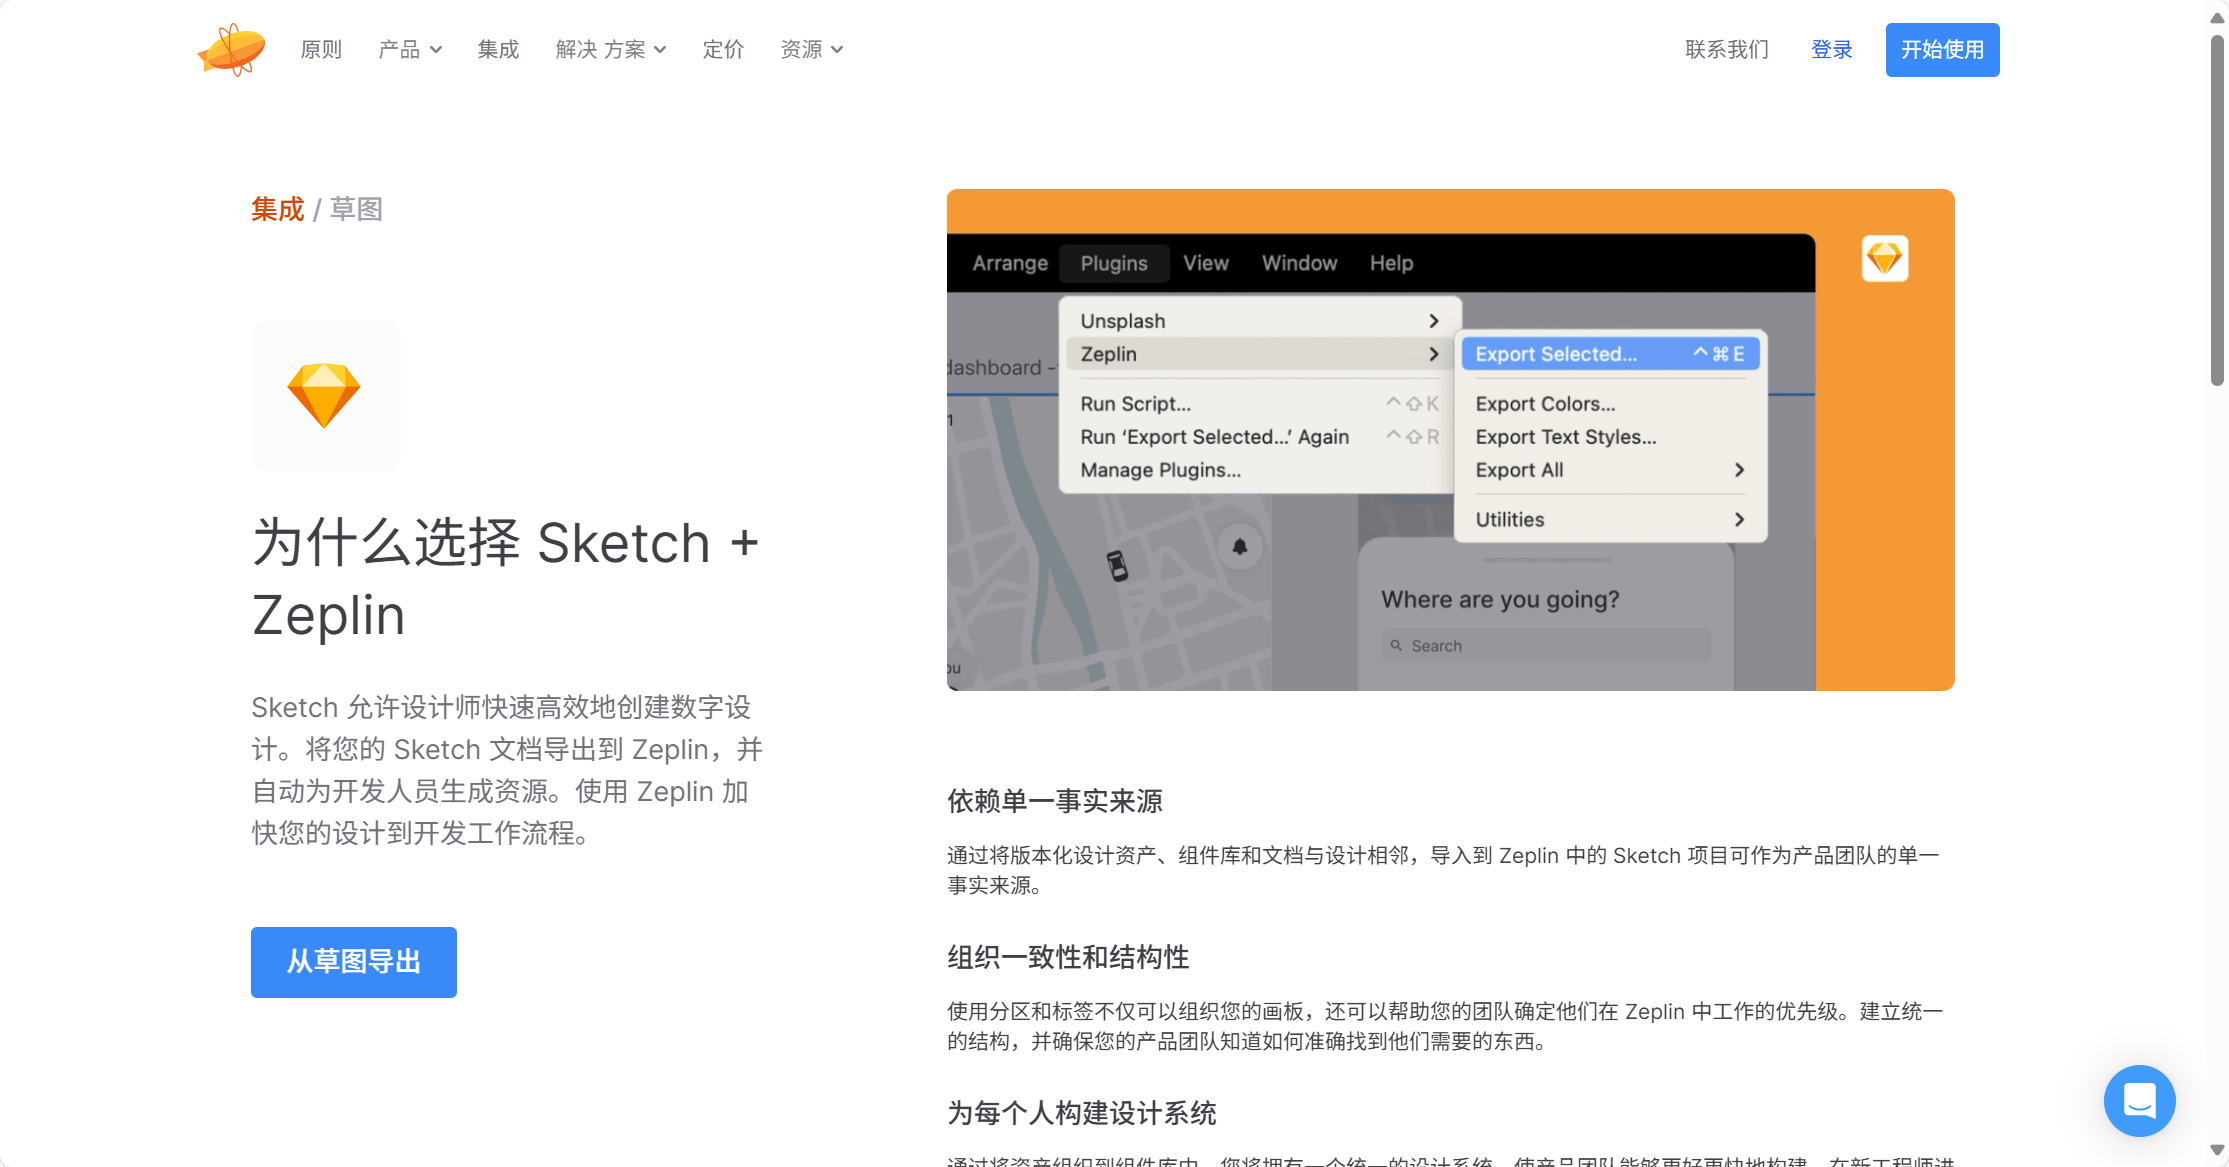2229x1167 pixels.
Task: Click the bell icon on the map
Action: click(1240, 546)
